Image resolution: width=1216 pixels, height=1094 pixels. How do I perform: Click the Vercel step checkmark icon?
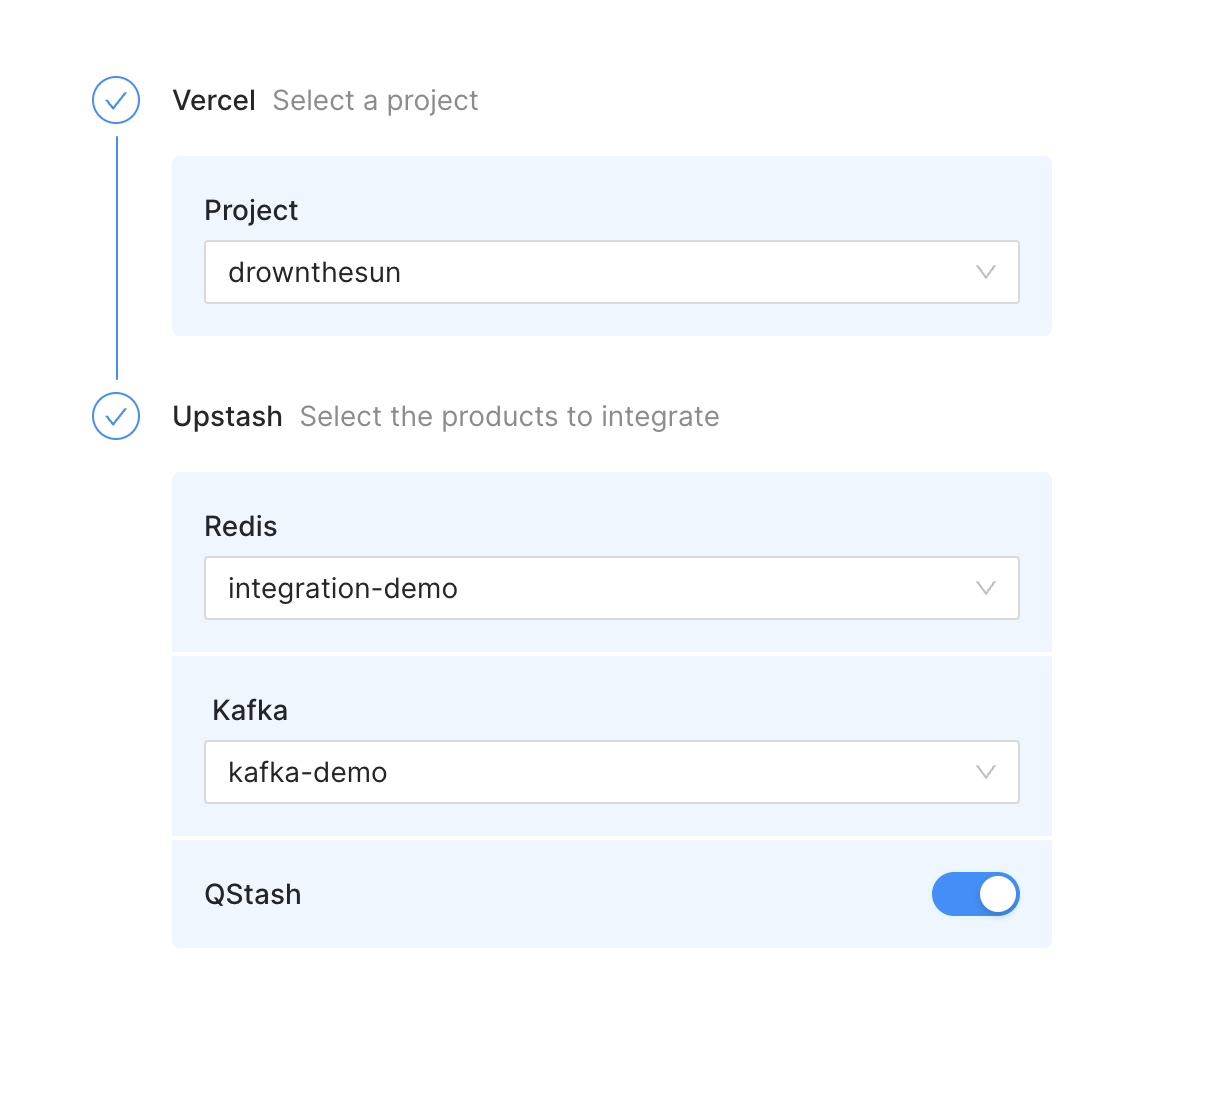click(x=116, y=100)
